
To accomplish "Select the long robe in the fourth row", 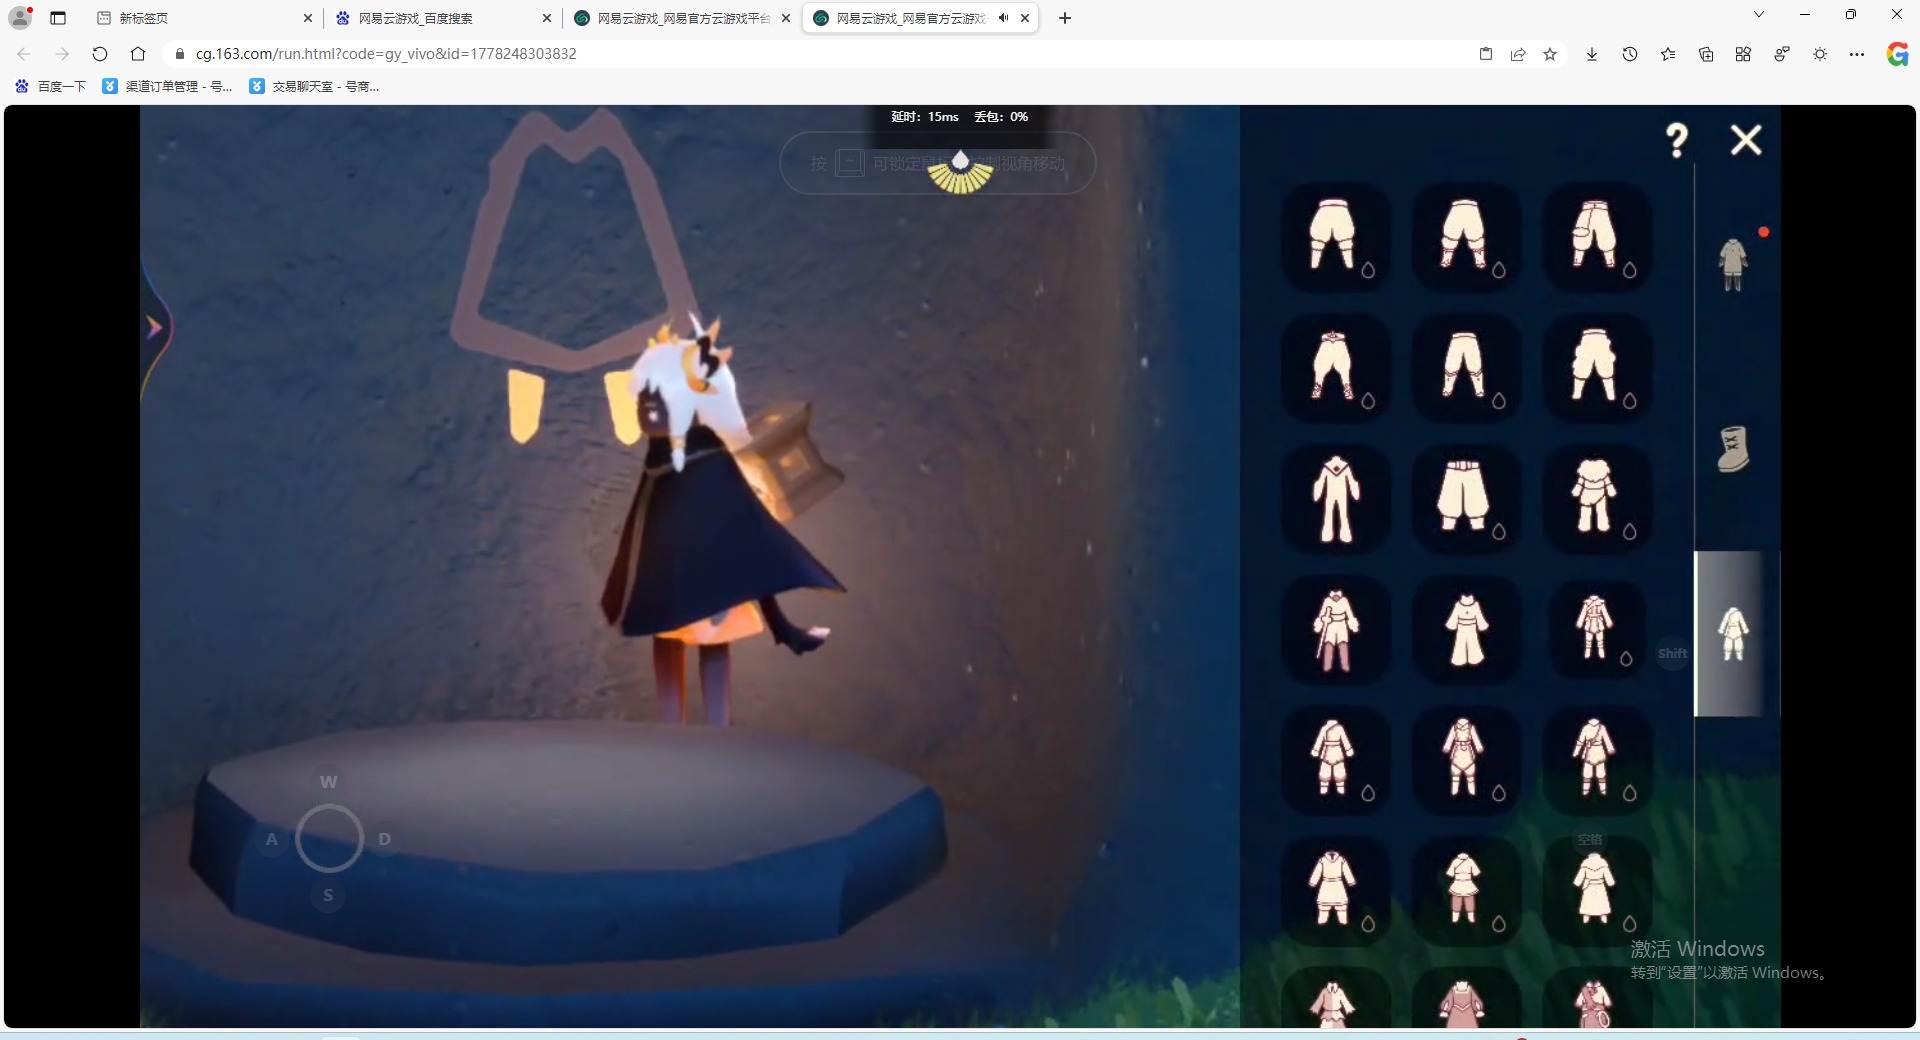I will [1466, 630].
